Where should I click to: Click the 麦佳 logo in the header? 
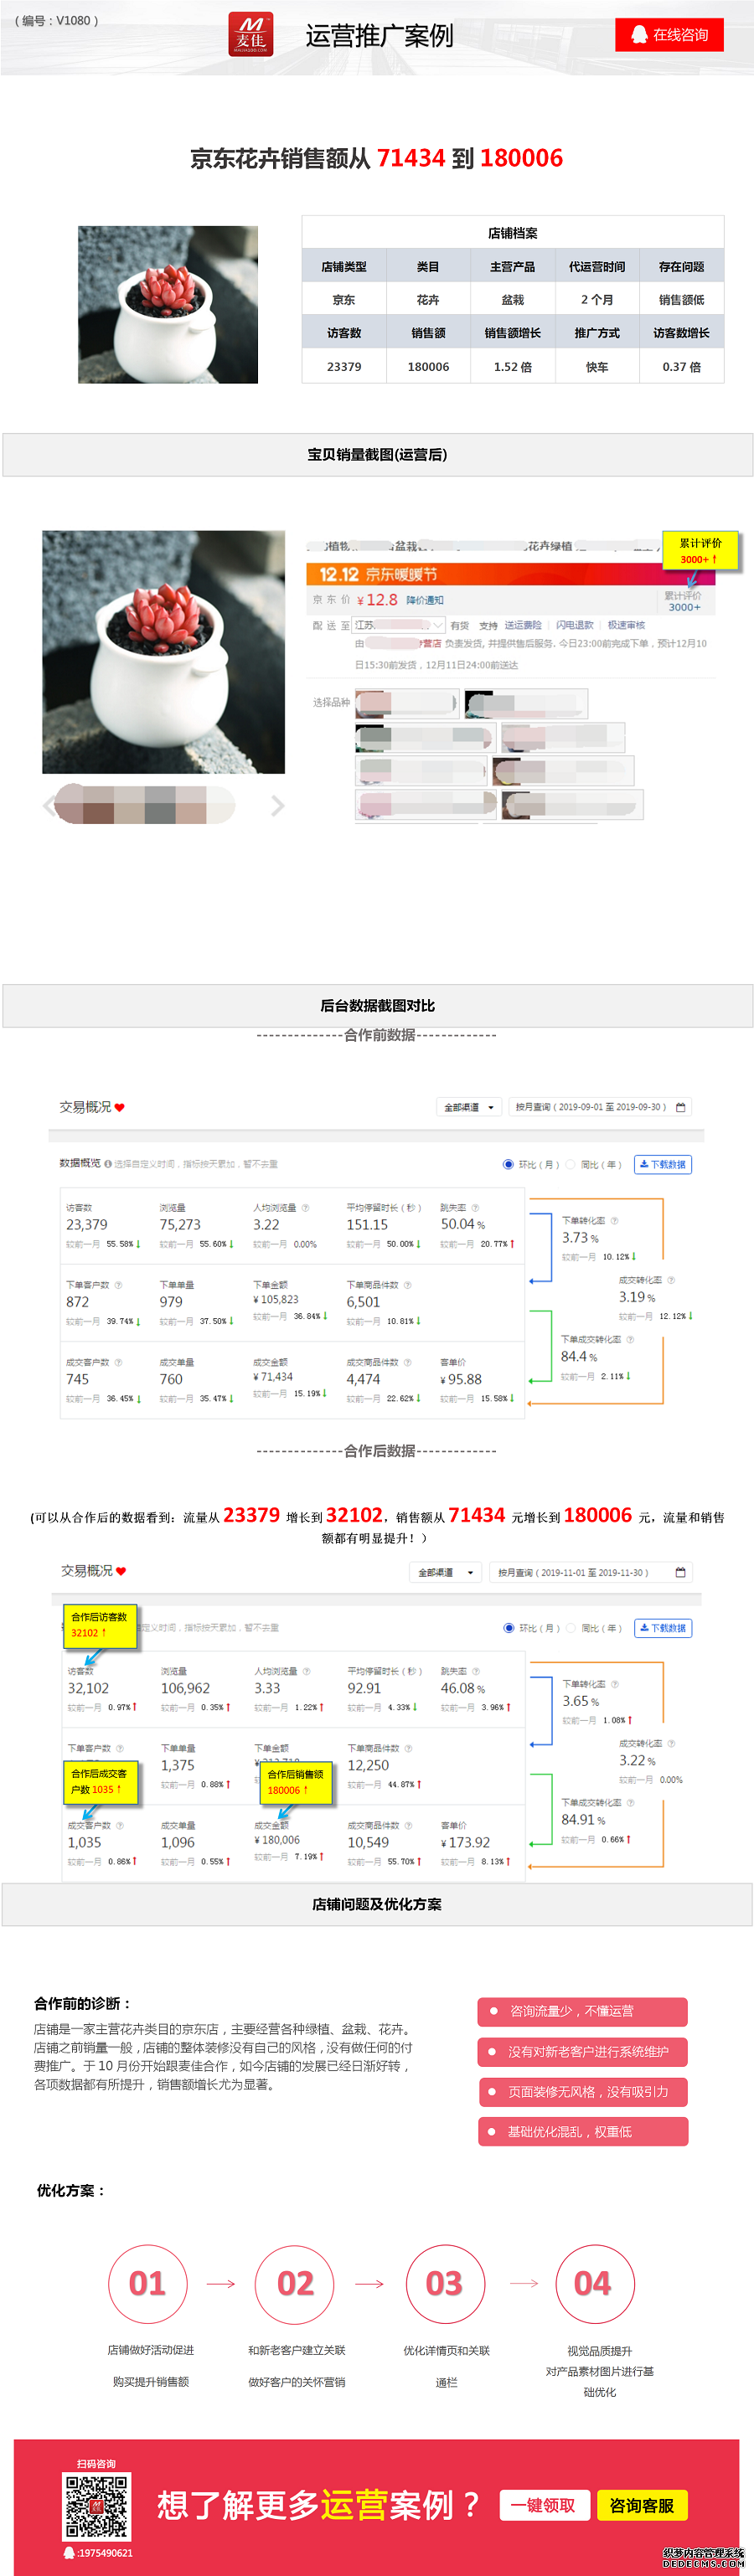pyautogui.click(x=250, y=35)
